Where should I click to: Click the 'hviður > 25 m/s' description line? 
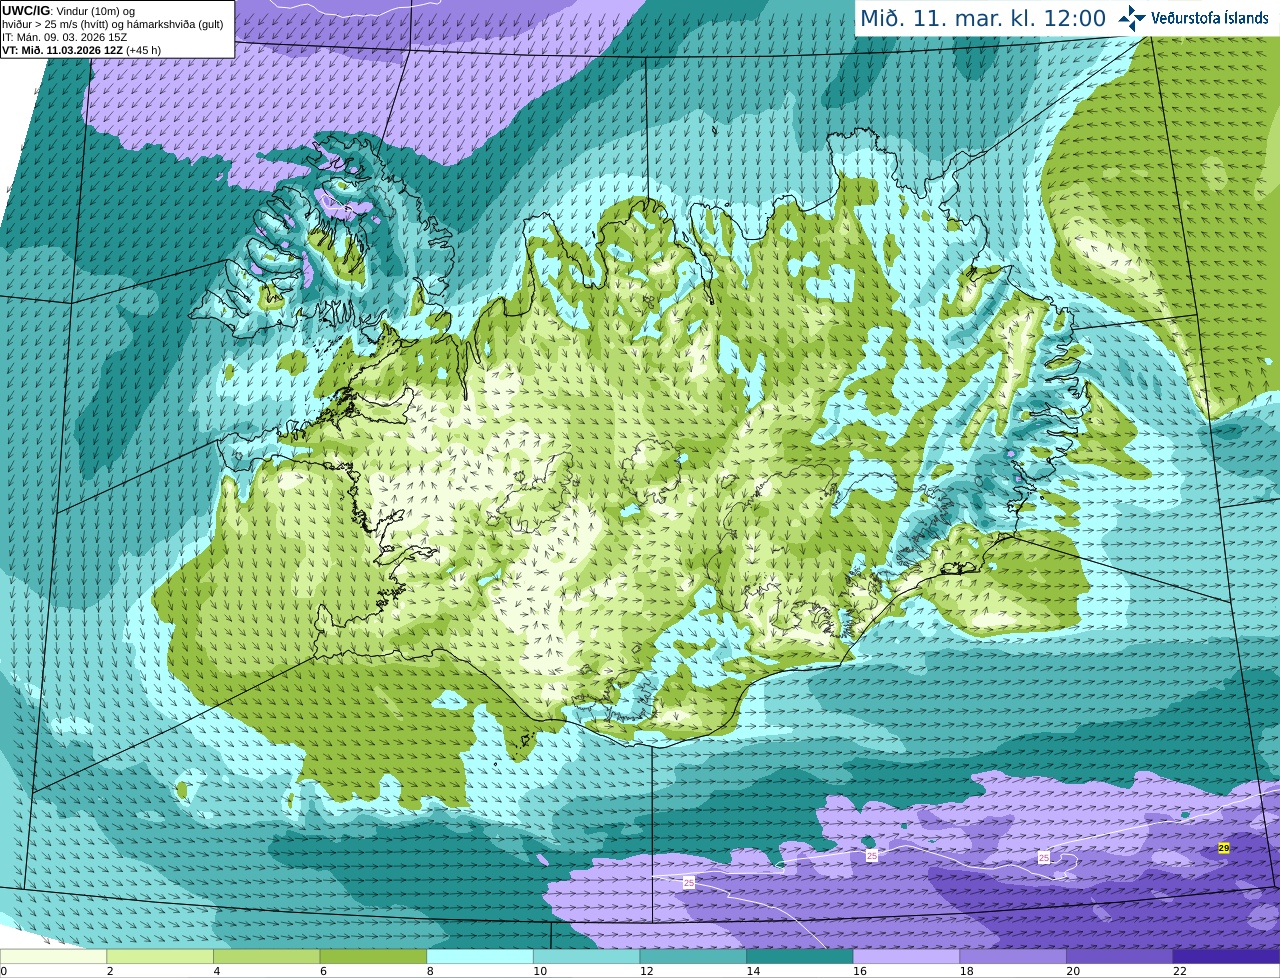click(113, 24)
